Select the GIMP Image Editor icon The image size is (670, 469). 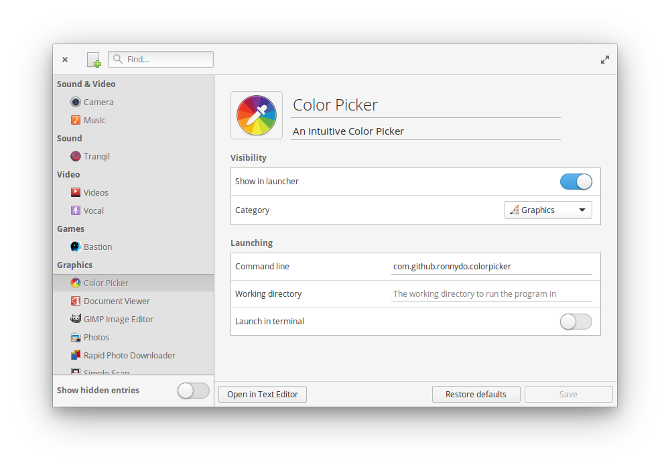click(75, 319)
